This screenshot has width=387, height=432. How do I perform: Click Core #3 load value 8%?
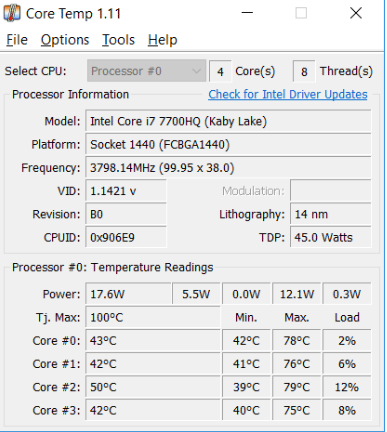click(x=347, y=410)
